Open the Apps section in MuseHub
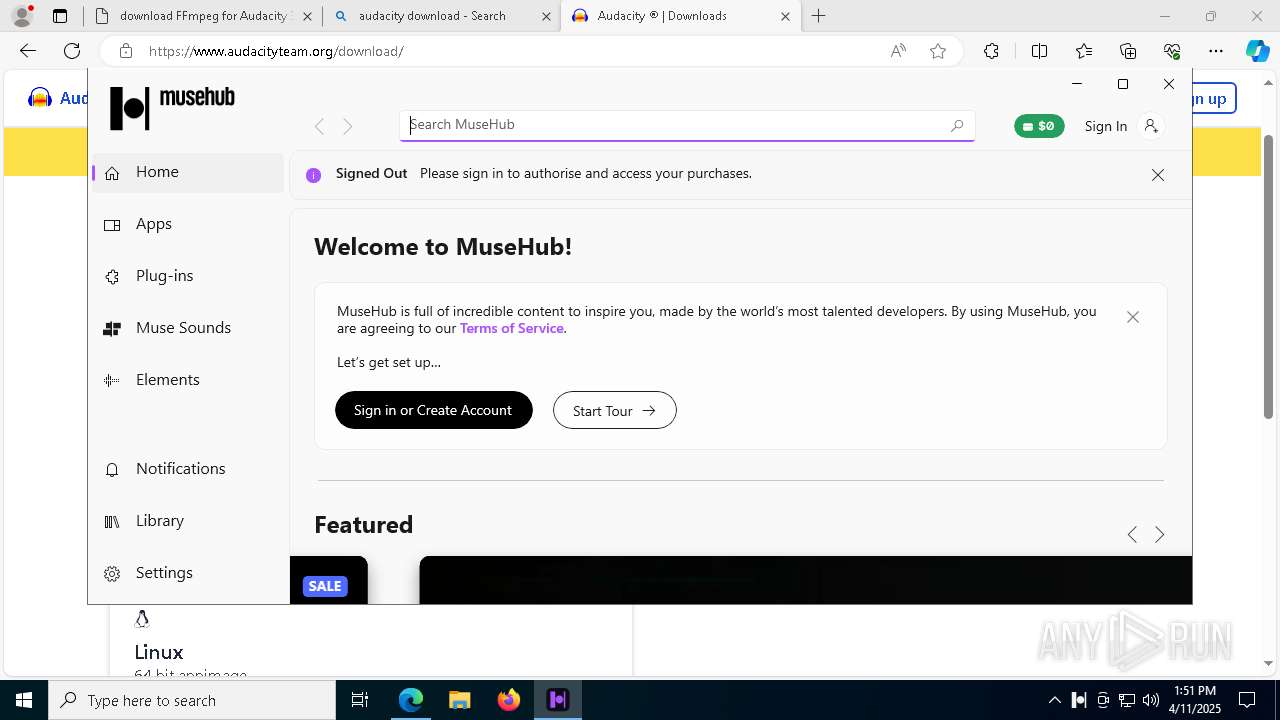1280x720 pixels. (188, 224)
